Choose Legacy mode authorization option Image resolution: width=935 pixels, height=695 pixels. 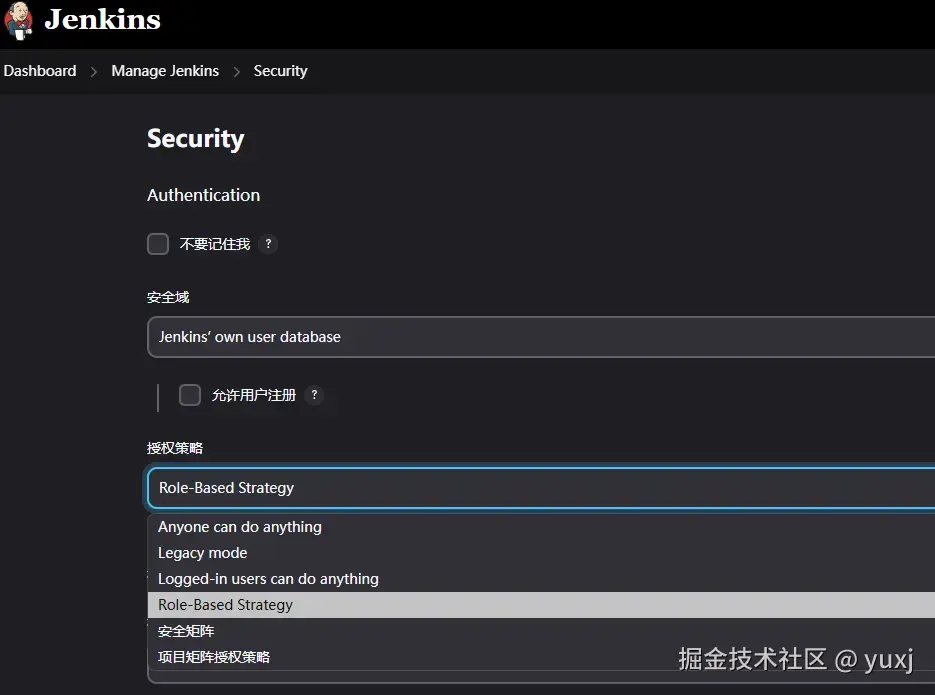(203, 553)
